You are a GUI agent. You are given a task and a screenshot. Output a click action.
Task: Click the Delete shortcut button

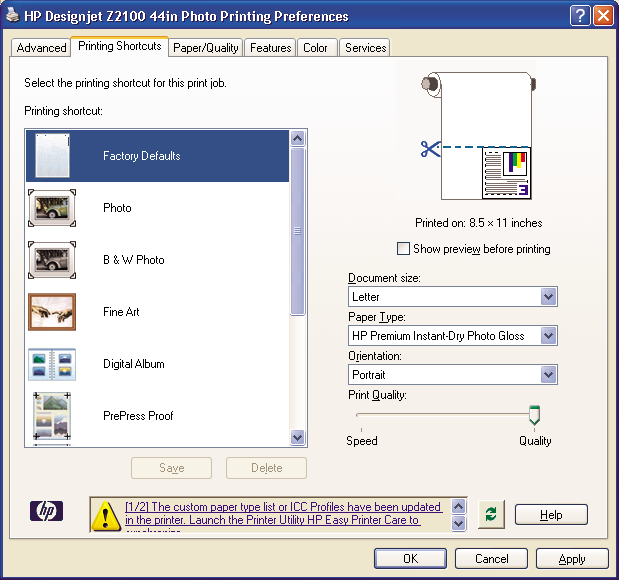coord(266,468)
